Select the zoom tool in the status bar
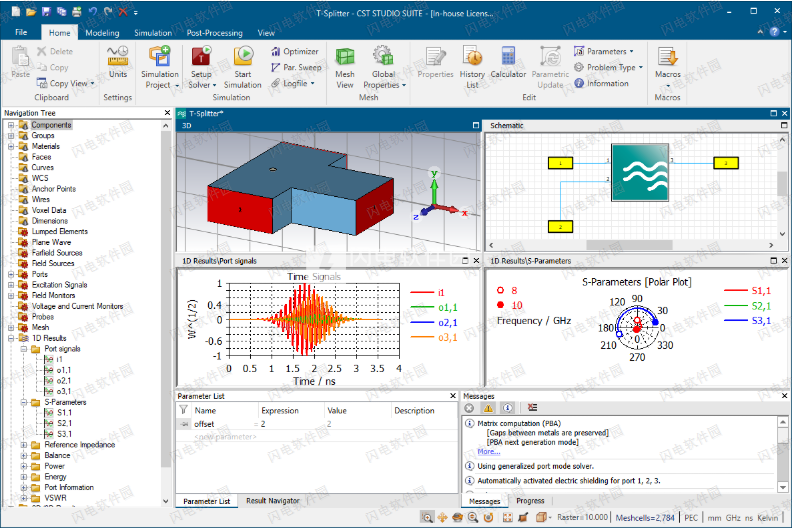Viewport: 792px width, 528px height. point(427,517)
